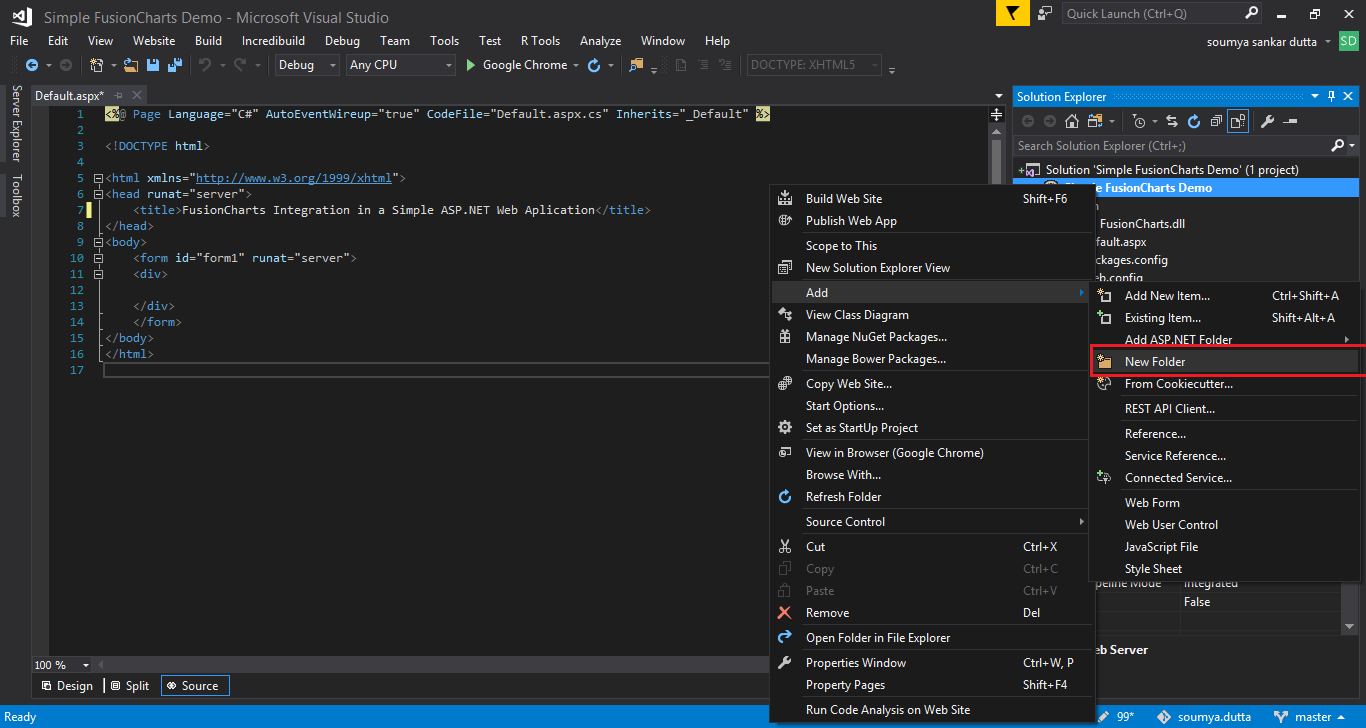1366x728 pixels.
Task: Switch to Split view button
Action: [130, 685]
